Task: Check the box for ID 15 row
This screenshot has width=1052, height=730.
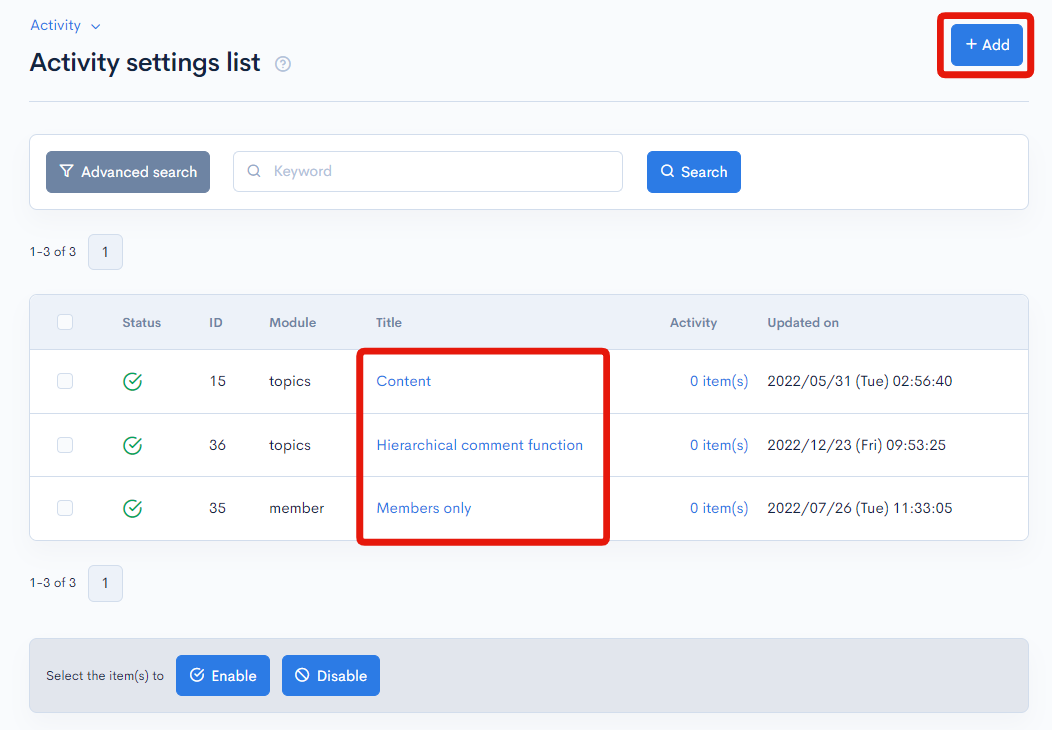Action: pos(65,381)
